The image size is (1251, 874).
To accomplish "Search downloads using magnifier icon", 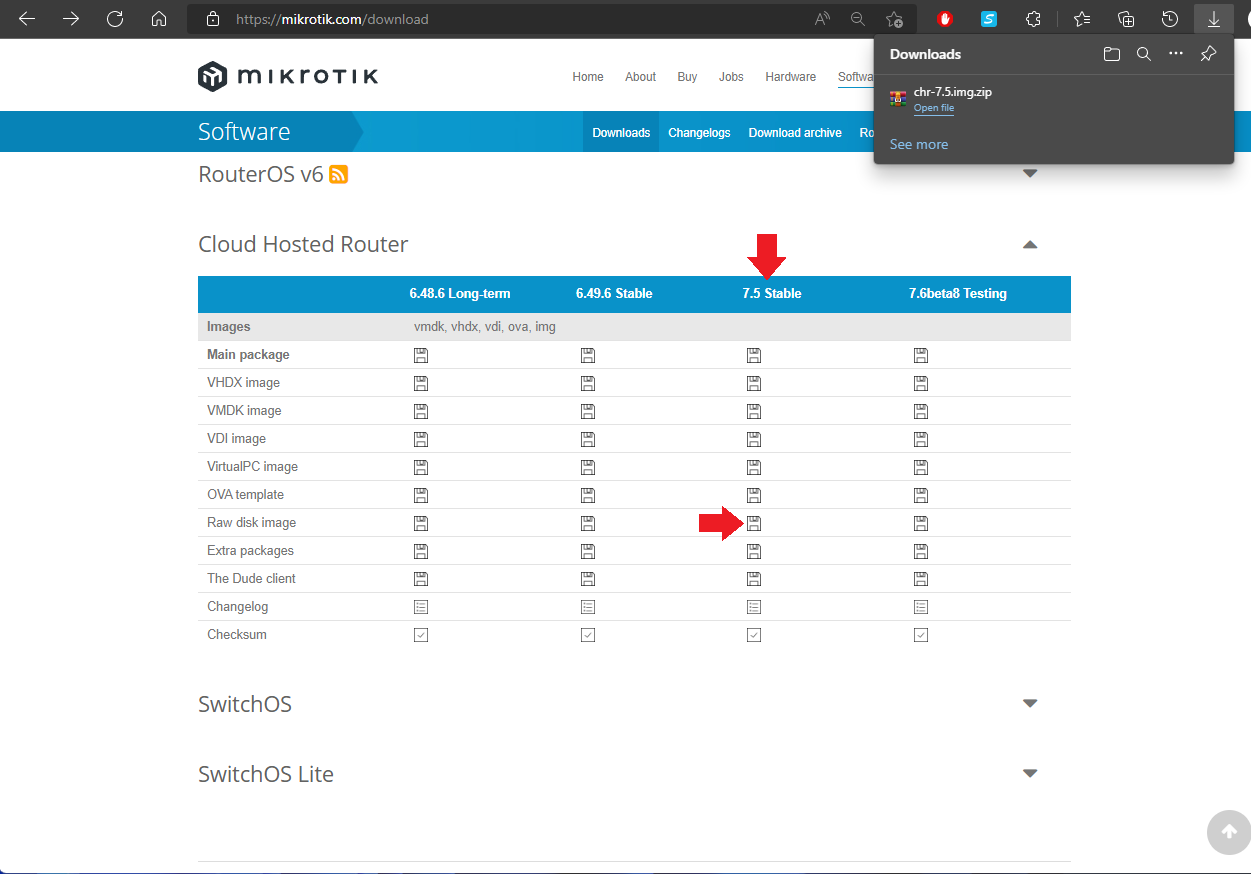I will (1144, 54).
